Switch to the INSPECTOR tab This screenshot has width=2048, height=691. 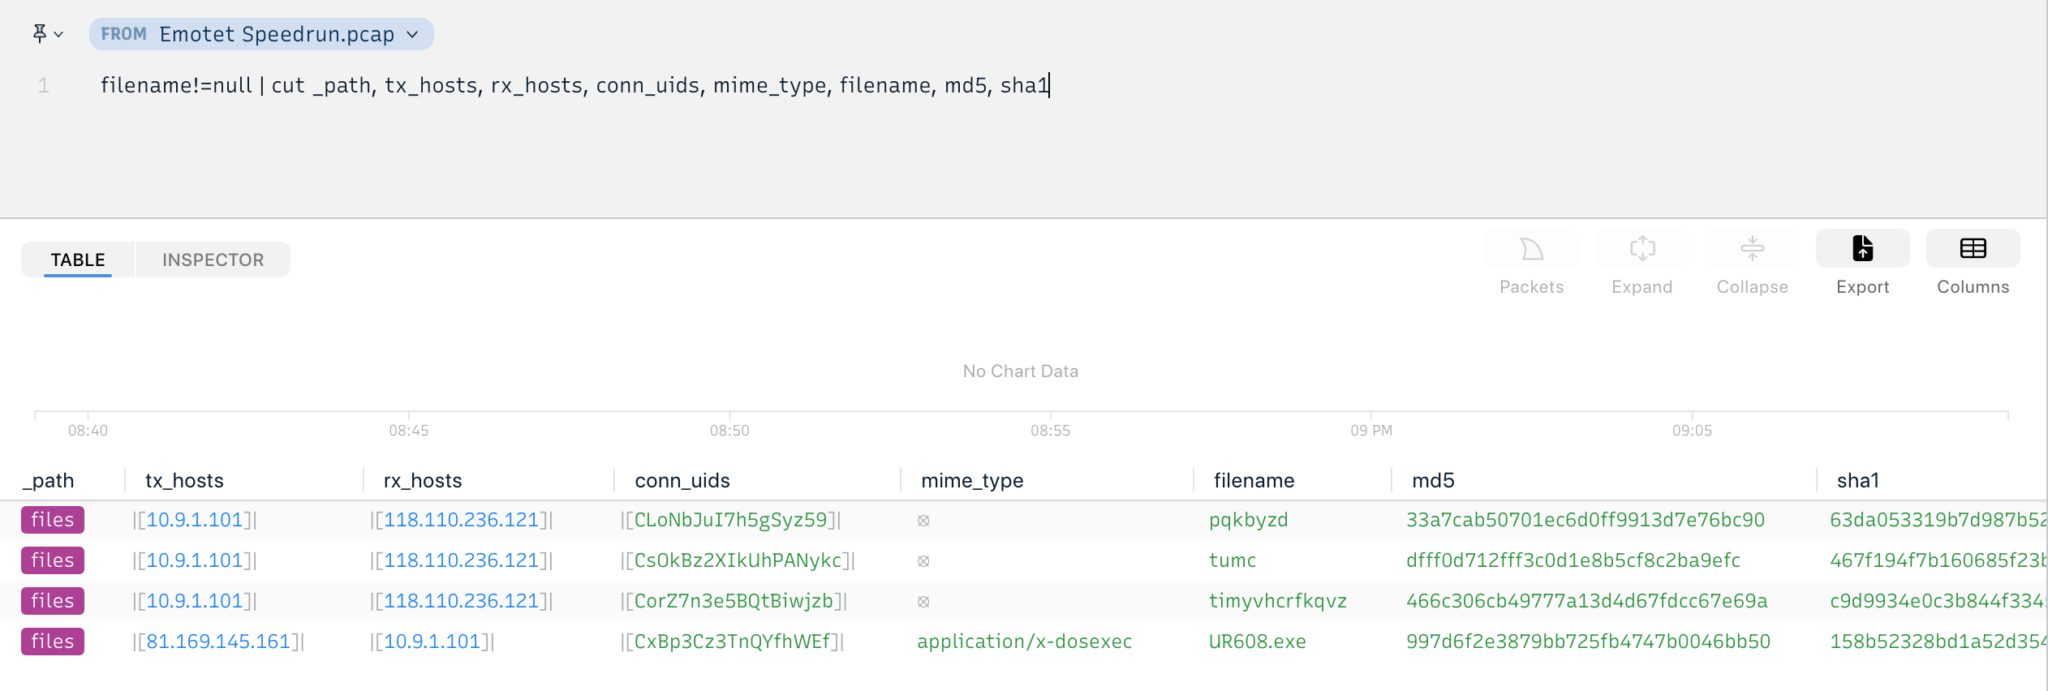(213, 260)
